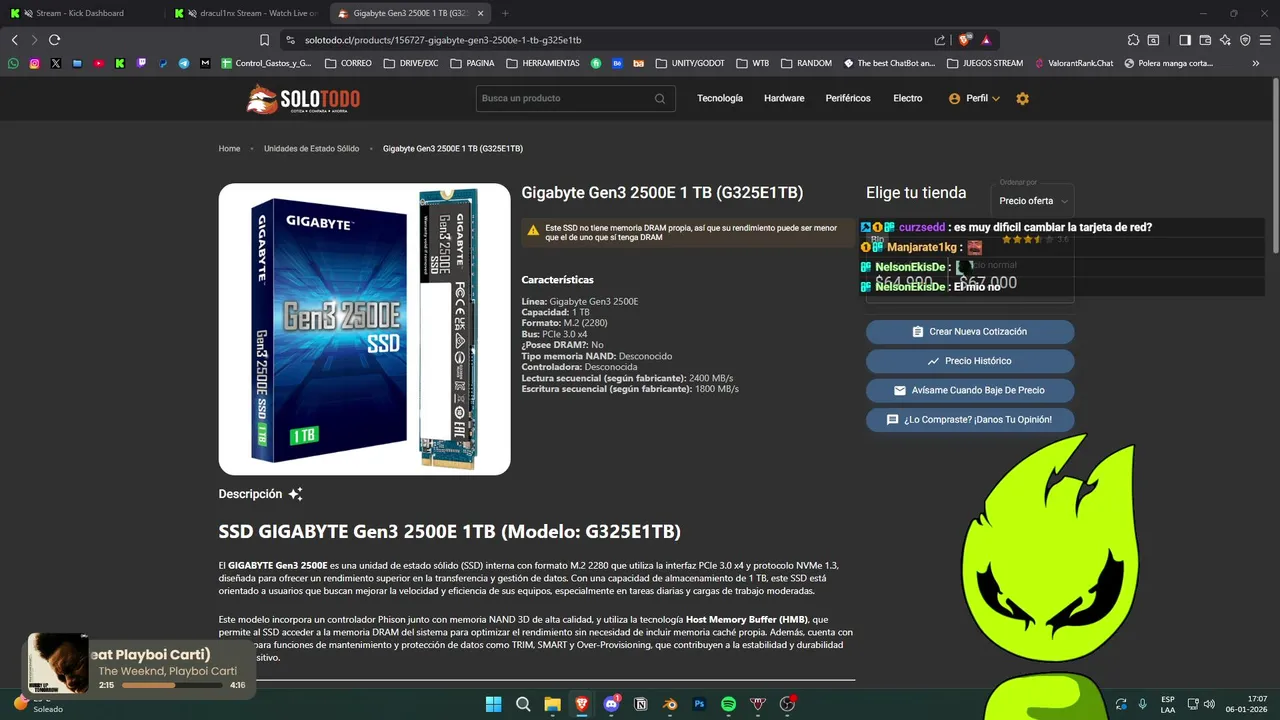Open the HERRAMIENTAS bookmarks folder
Image resolution: width=1280 pixels, height=720 pixels.
(543, 63)
